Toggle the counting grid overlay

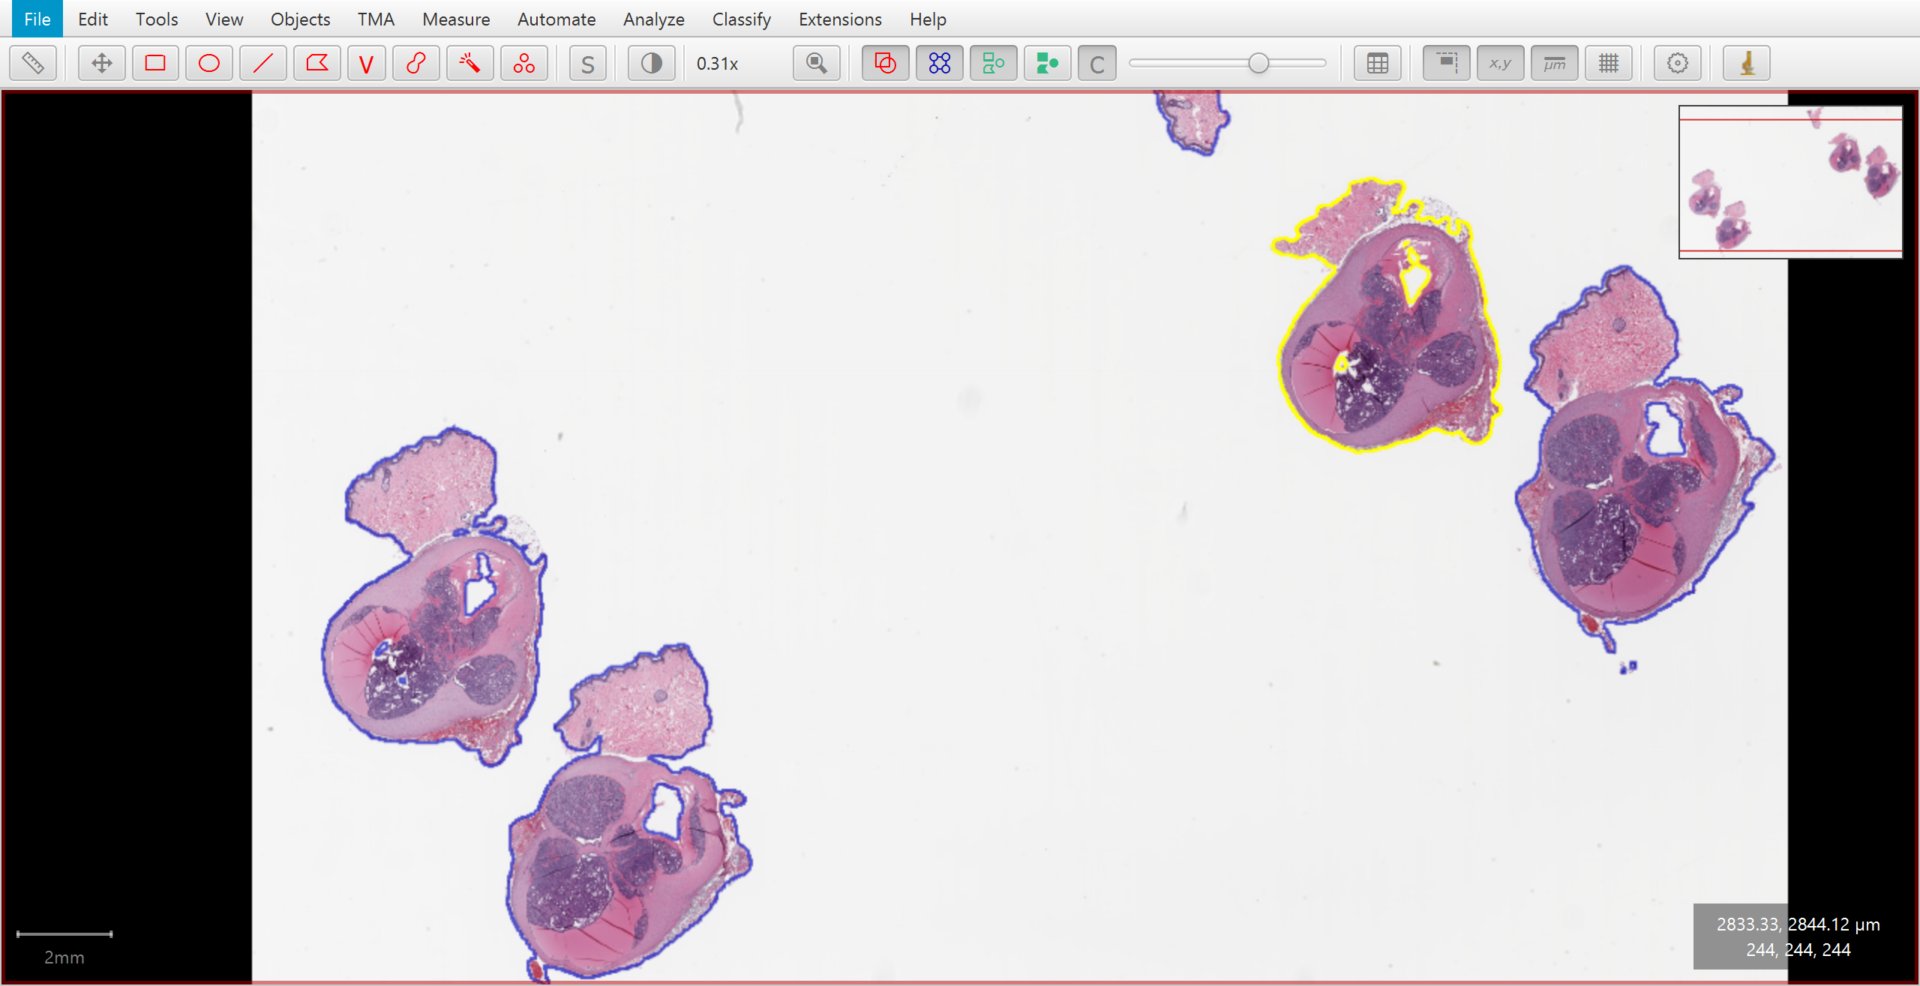1608,63
